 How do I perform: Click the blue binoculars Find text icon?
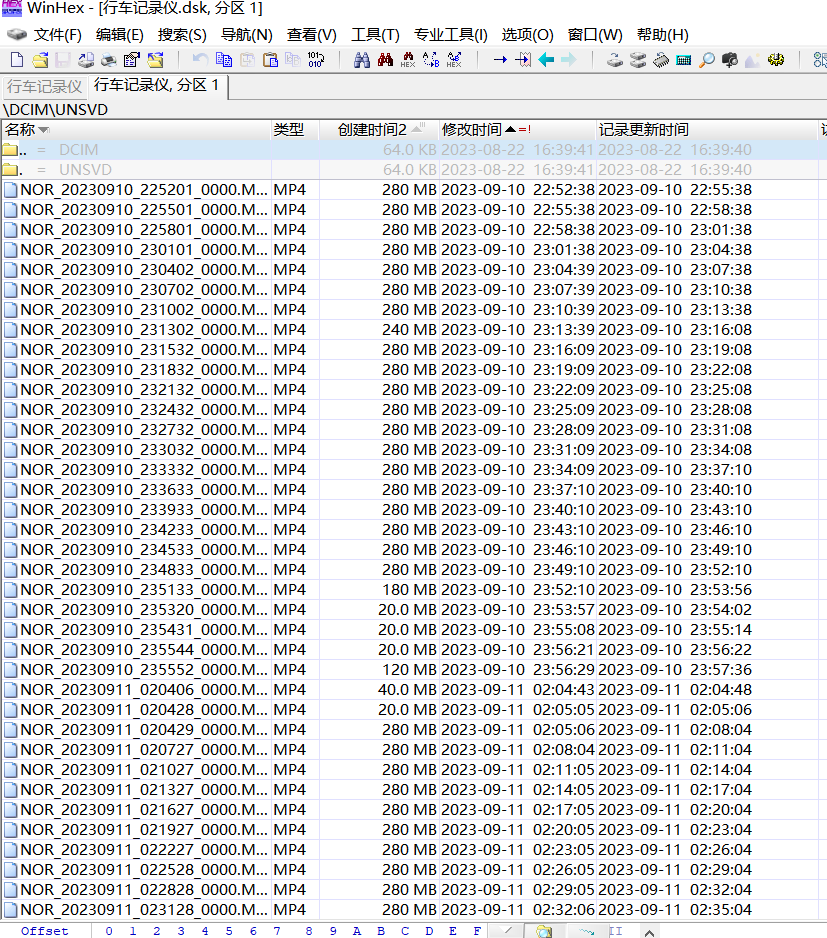pos(361,60)
